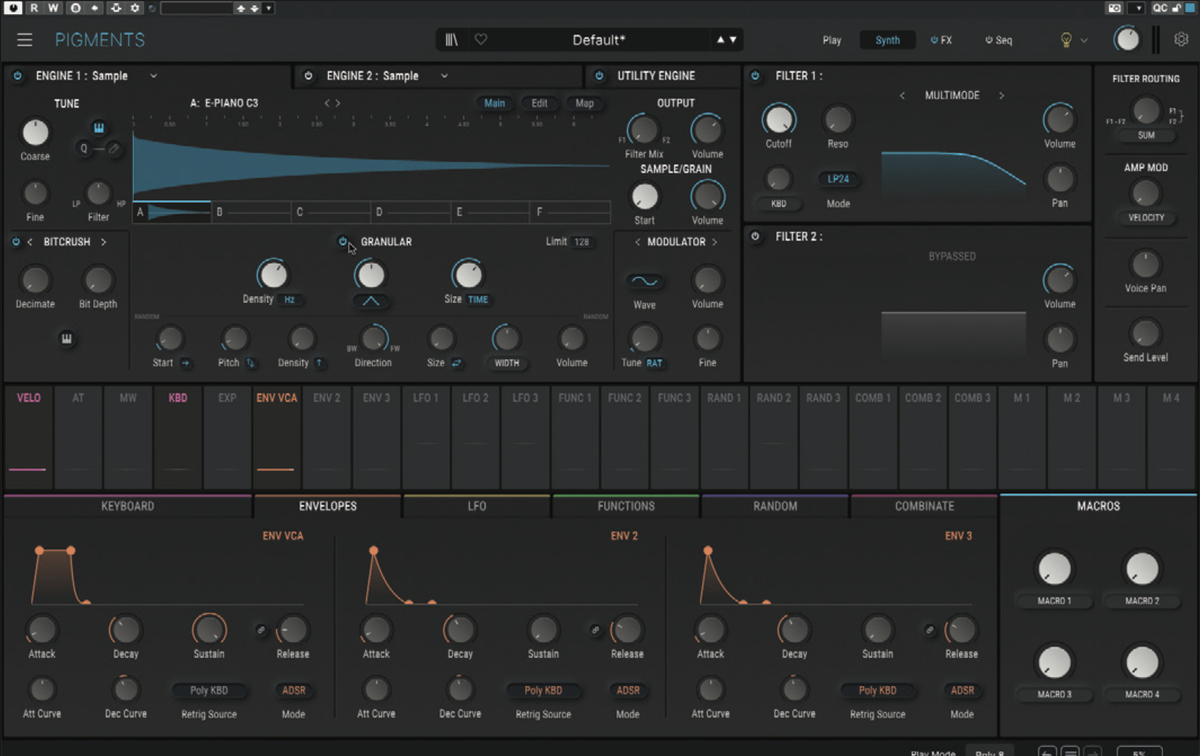The height and width of the screenshot is (756, 1200).
Task: Click the lightbulb tutorials icon
Action: pos(1066,40)
